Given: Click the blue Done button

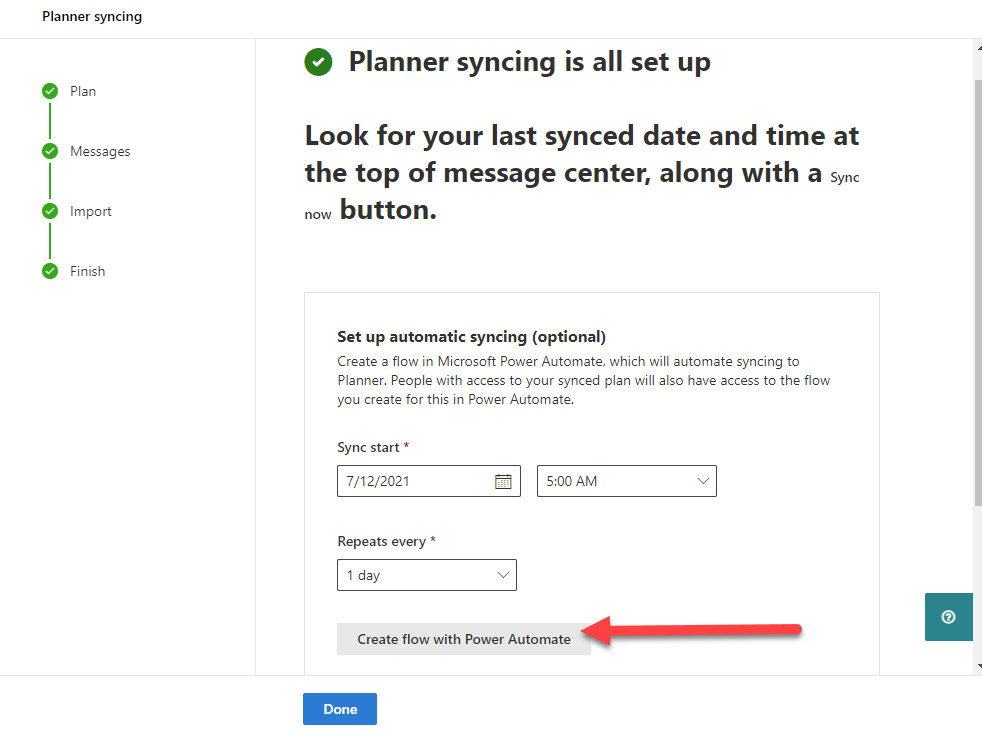Looking at the screenshot, I should [340, 709].
